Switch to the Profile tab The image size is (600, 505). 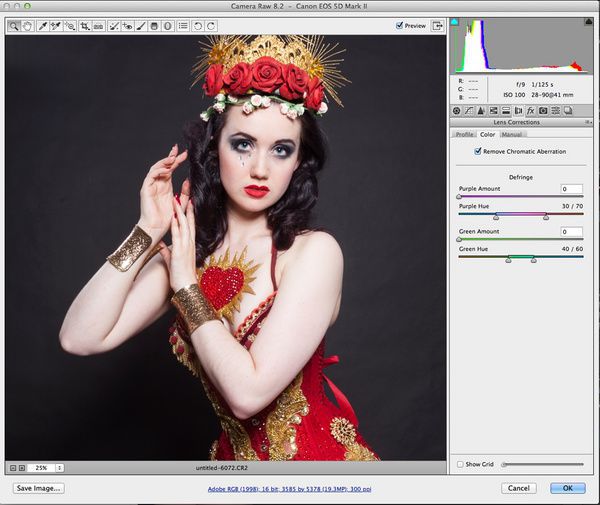463,133
